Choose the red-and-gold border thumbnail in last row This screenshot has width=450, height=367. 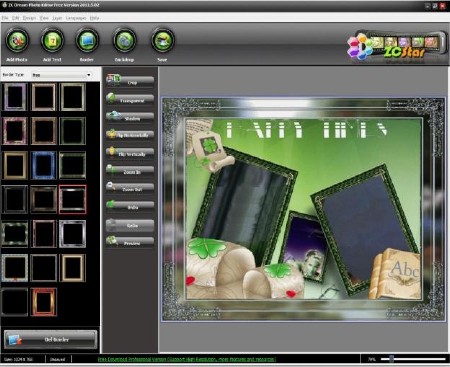click(x=44, y=302)
